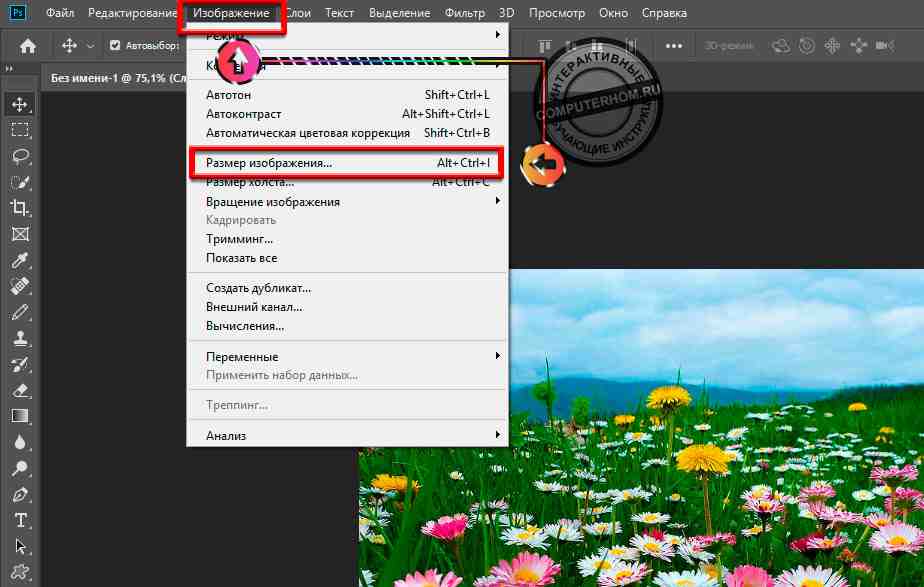Image resolution: width=924 pixels, height=587 pixels.
Task: Click the three-dots more options button
Action: [x=674, y=46]
